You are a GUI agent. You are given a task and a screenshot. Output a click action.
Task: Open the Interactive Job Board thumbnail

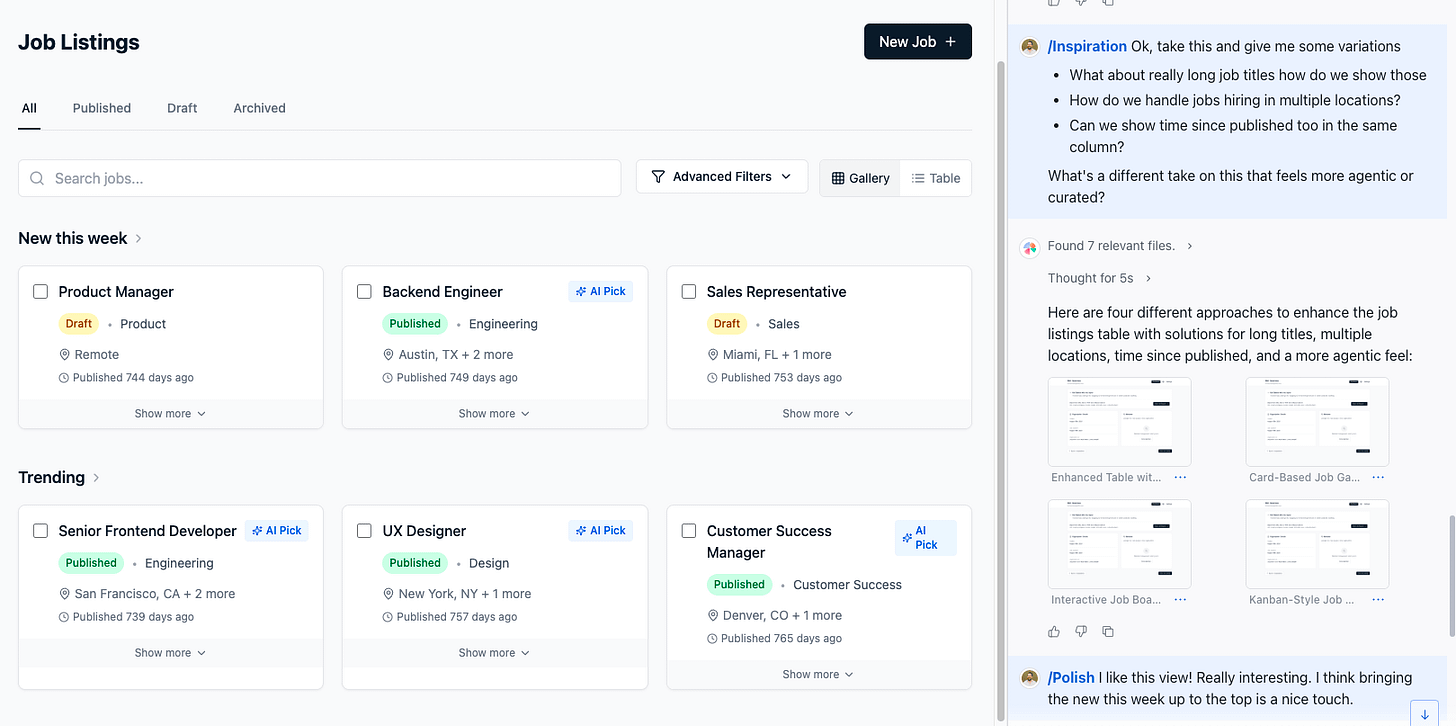tap(1119, 544)
